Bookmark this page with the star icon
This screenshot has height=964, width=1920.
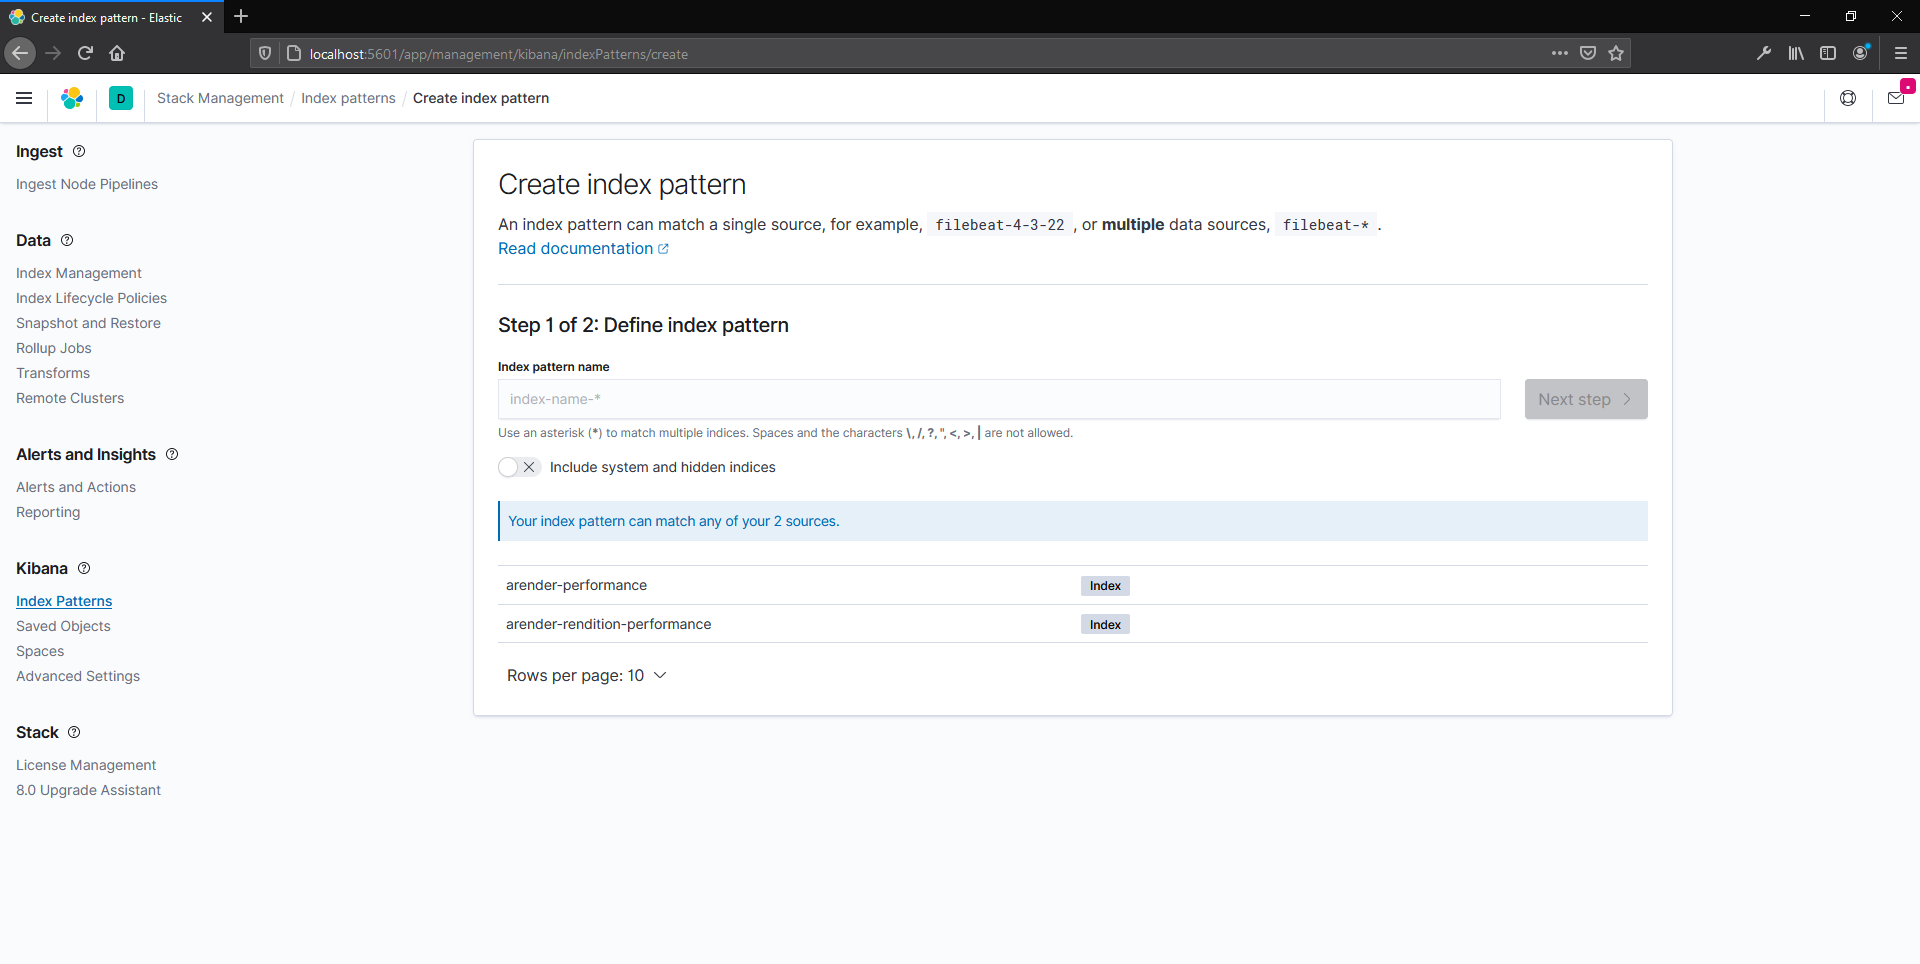pos(1616,53)
